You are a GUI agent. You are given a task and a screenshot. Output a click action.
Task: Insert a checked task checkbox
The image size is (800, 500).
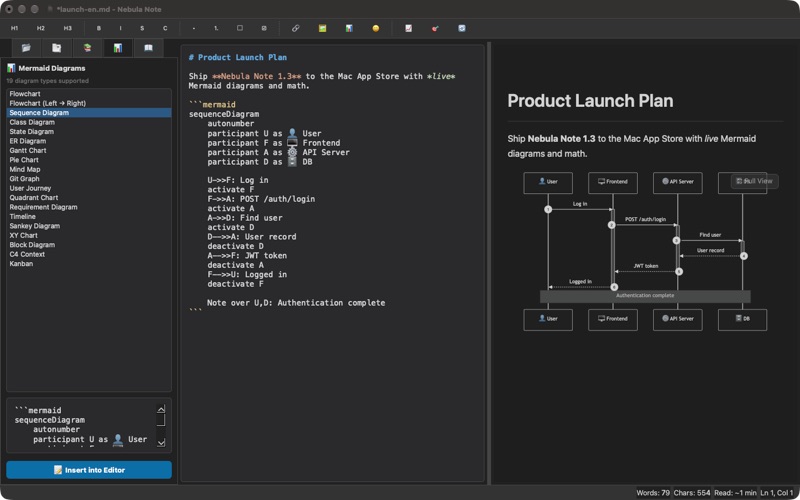click(x=264, y=29)
